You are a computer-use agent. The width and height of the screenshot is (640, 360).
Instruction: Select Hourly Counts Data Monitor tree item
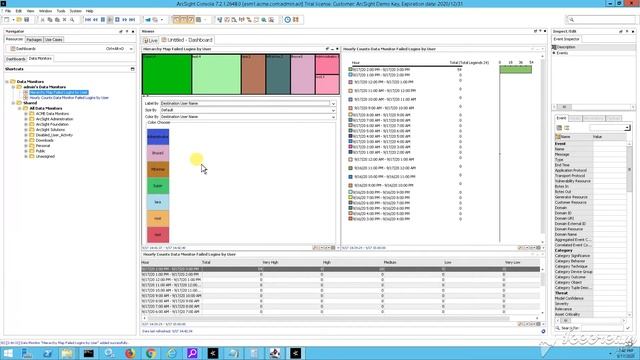coord(69,98)
